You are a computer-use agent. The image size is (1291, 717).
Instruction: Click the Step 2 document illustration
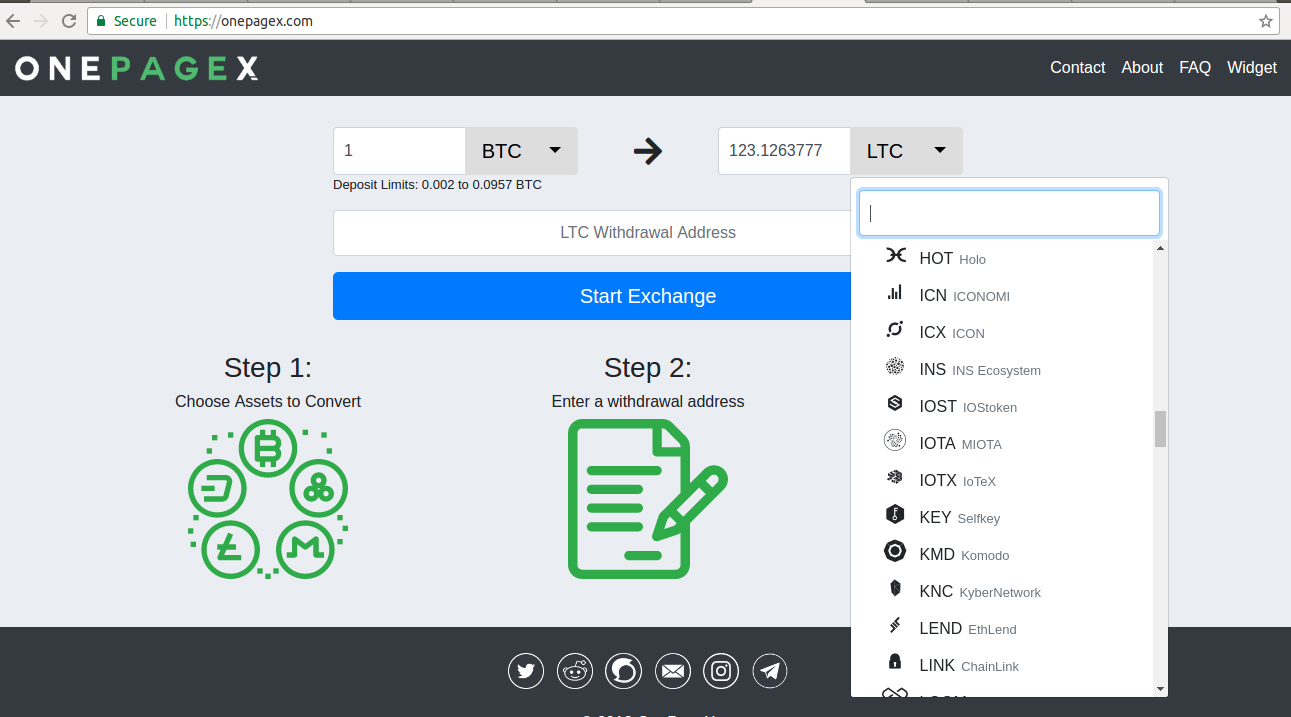(x=648, y=499)
